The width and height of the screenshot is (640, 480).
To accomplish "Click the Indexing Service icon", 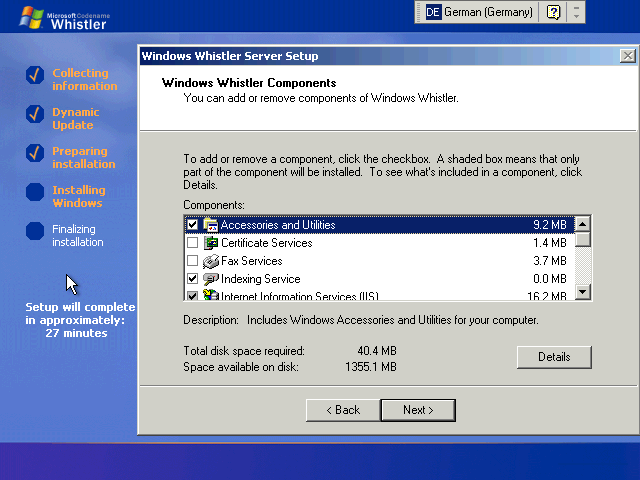I will 211,279.
